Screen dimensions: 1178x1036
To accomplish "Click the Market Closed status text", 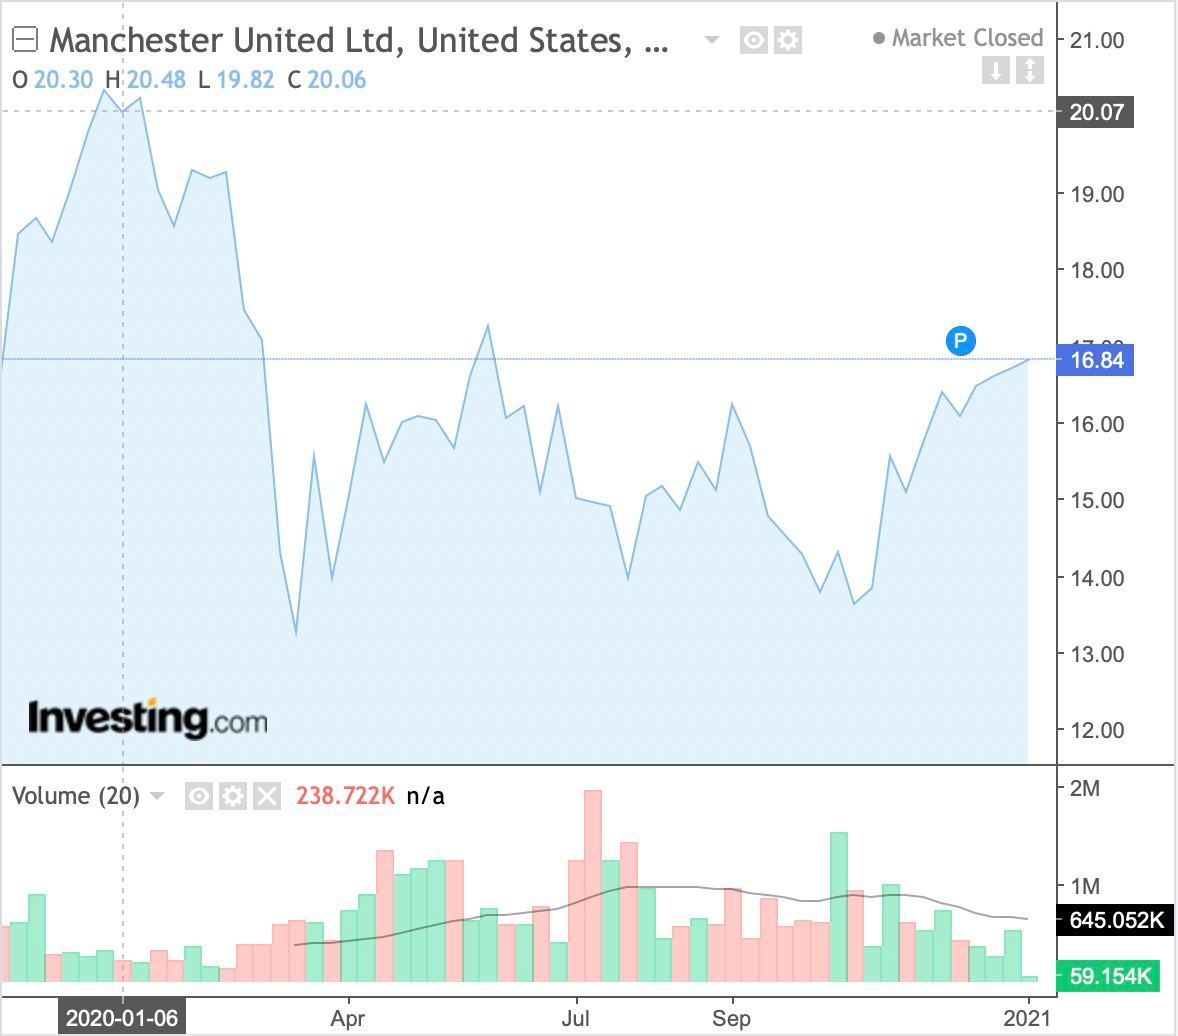I will tap(966, 38).
